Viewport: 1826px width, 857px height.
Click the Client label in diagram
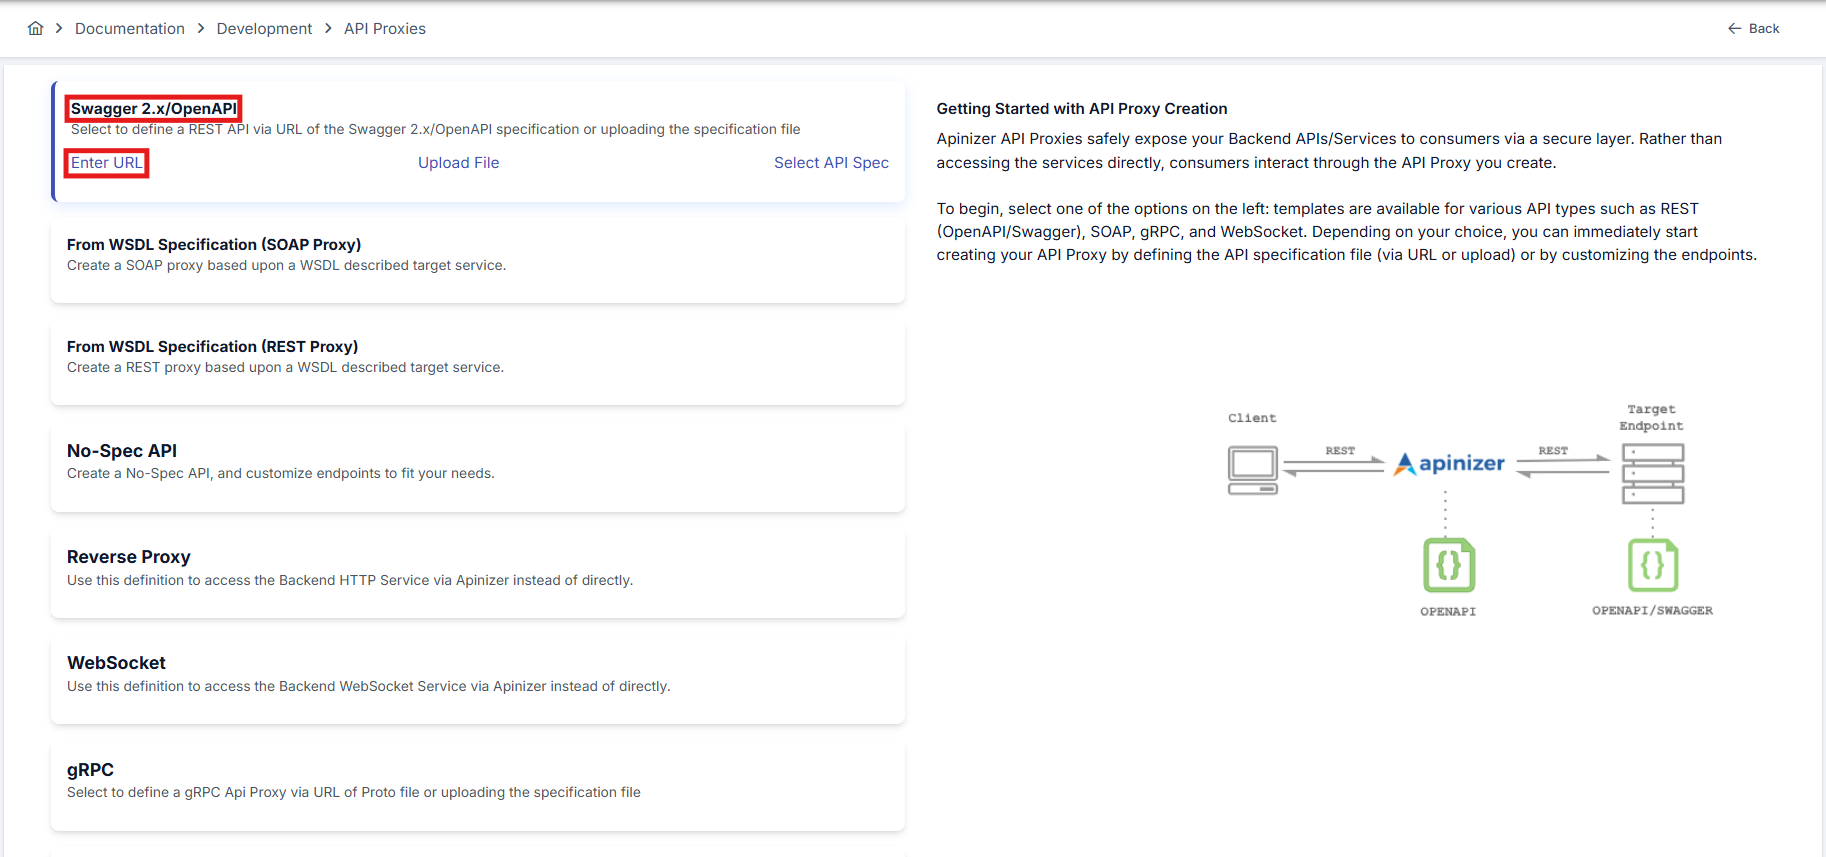(1252, 418)
